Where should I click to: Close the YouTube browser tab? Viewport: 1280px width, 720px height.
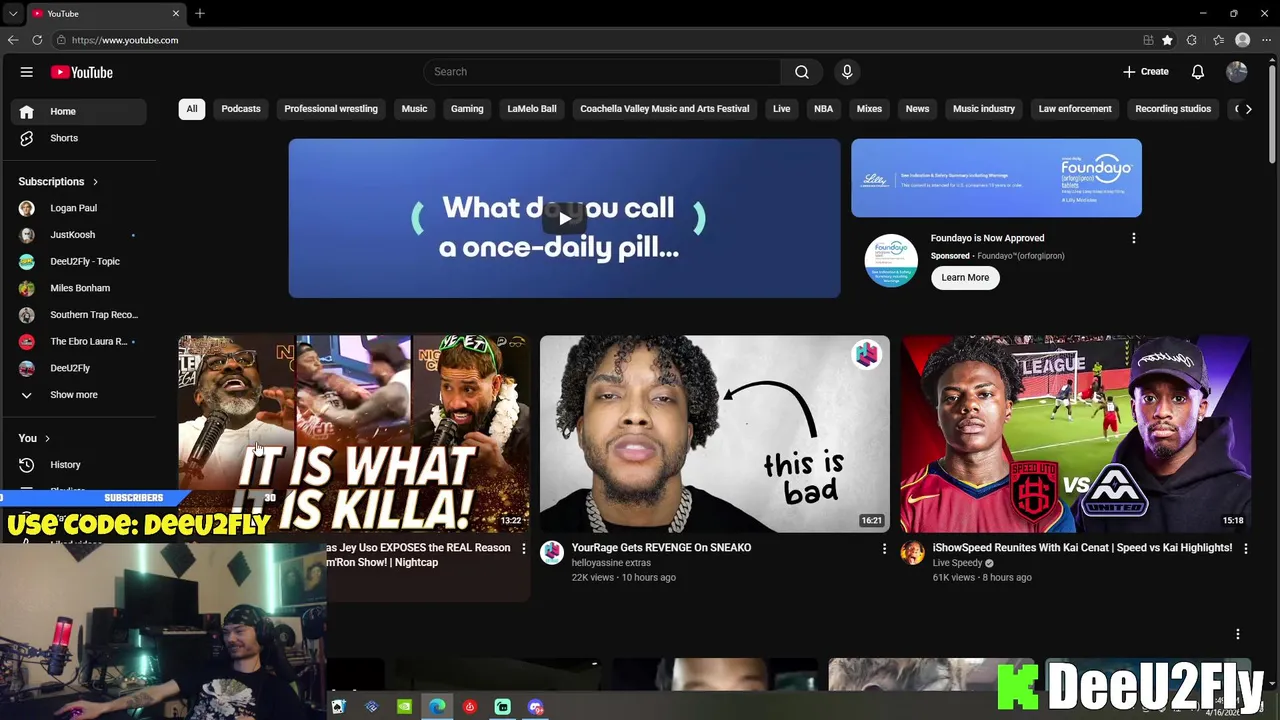click(x=176, y=14)
